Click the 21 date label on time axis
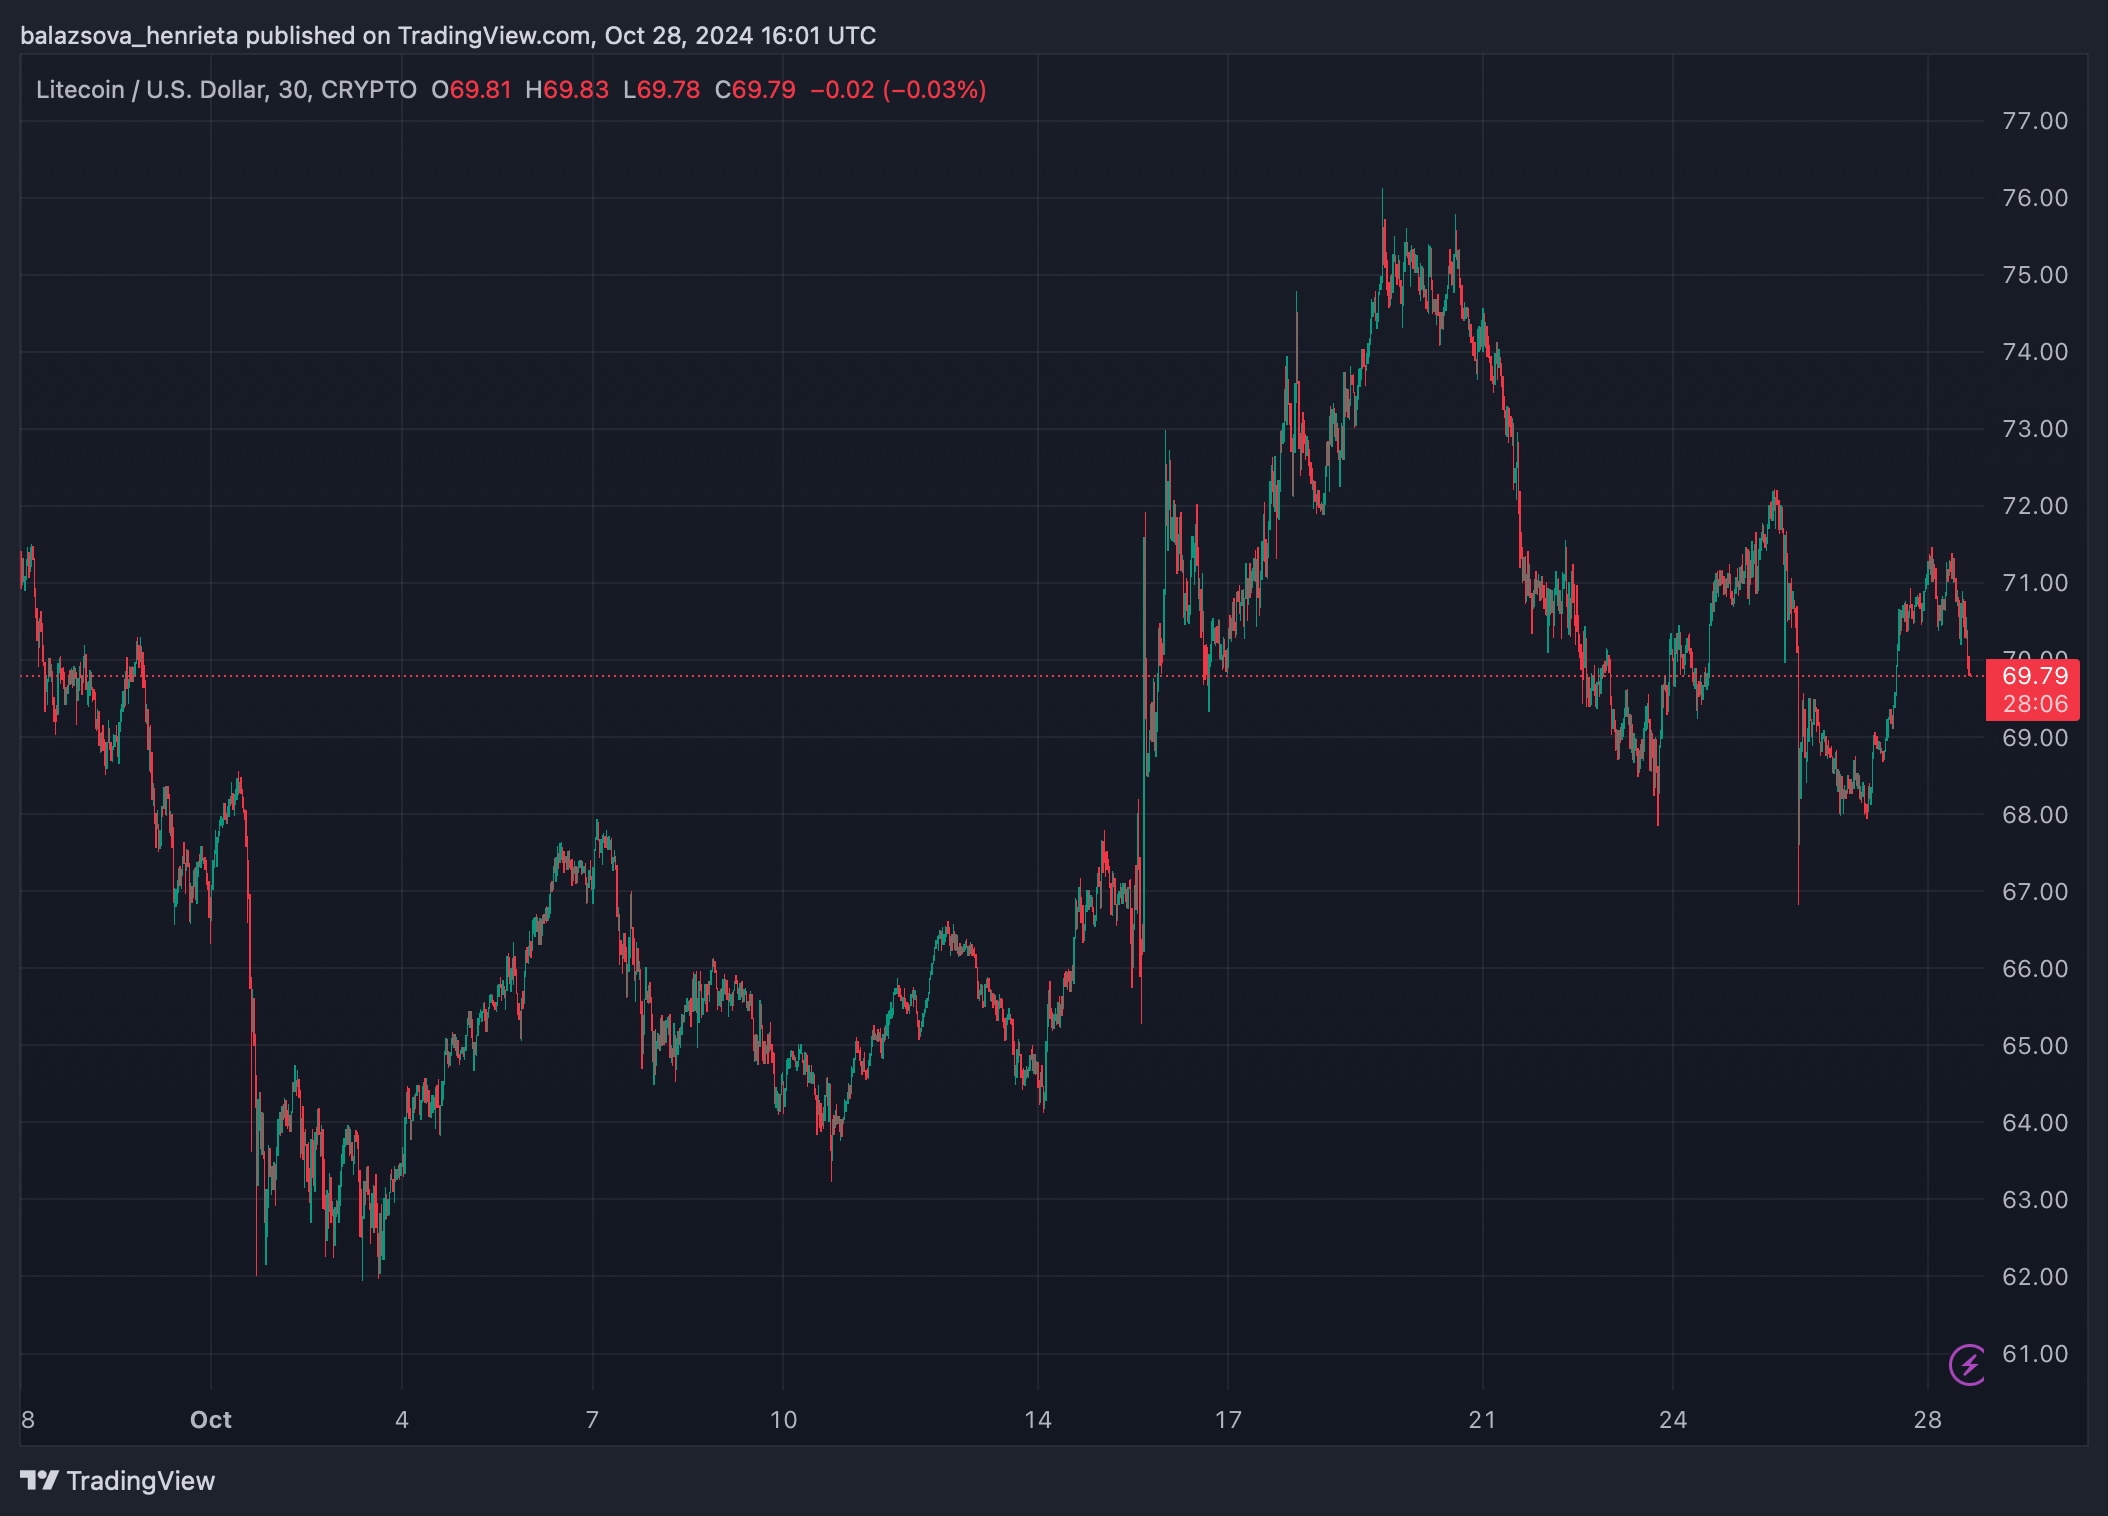2108x1516 pixels. click(1482, 1420)
